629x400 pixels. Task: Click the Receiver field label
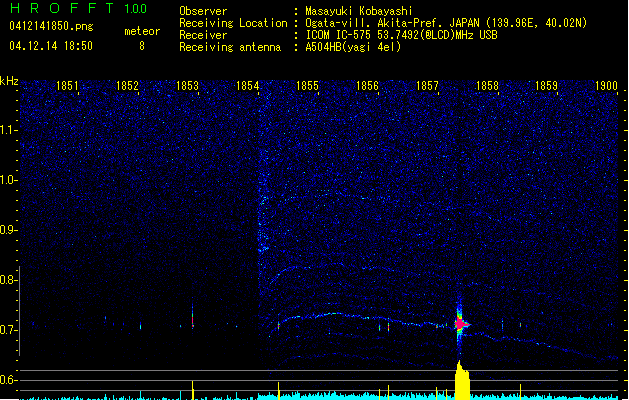click(x=203, y=35)
